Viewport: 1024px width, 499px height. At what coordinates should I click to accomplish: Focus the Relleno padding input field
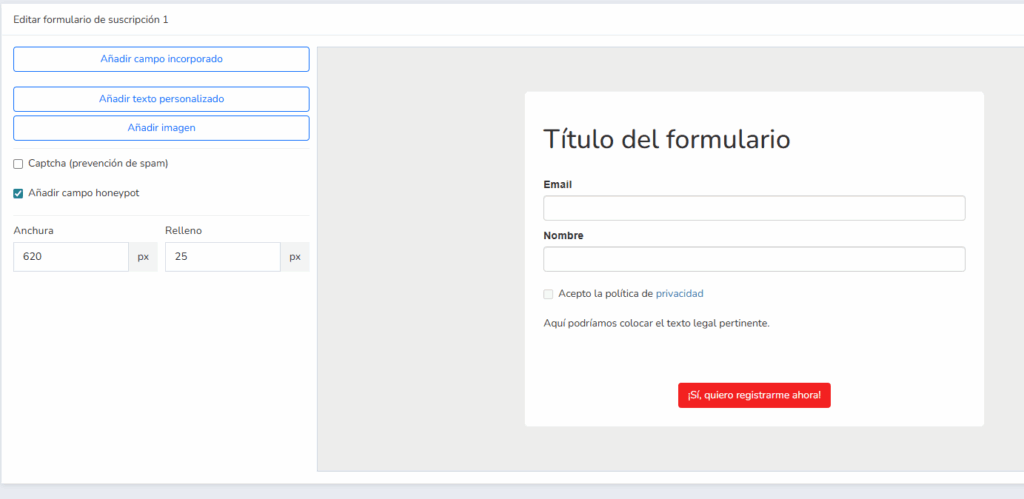point(222,257)
